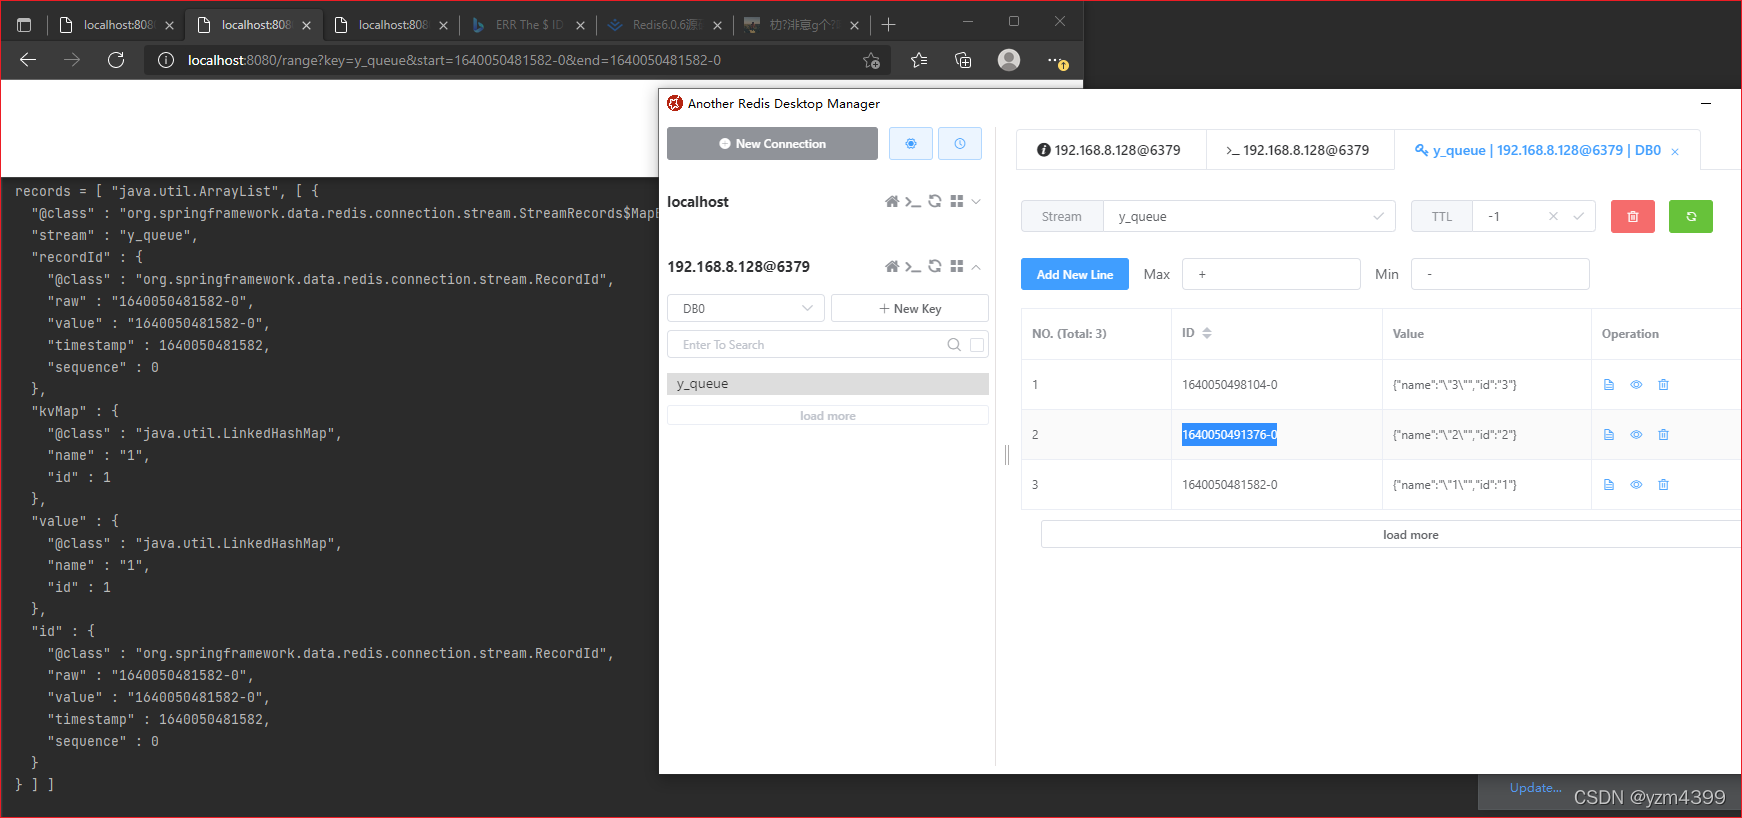Dump the row with ID 1640050491376-0
1742x818 pixels.
[x=1609, y=435]
